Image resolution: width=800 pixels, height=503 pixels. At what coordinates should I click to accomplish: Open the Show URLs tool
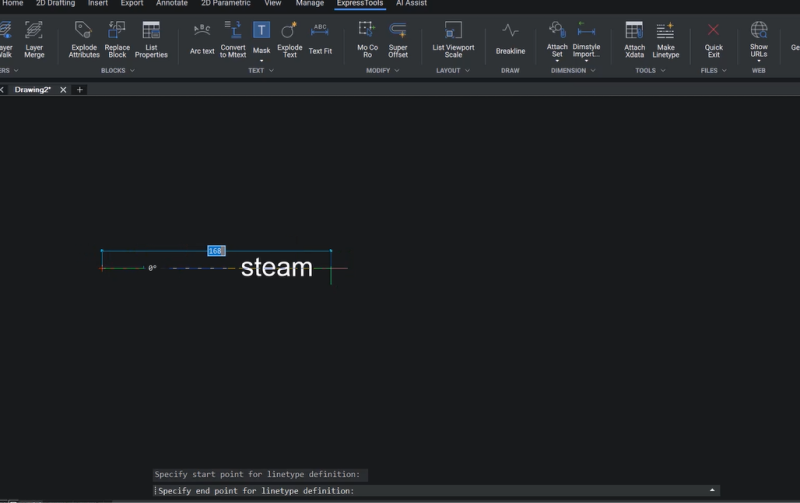click(x=759, y=39)
